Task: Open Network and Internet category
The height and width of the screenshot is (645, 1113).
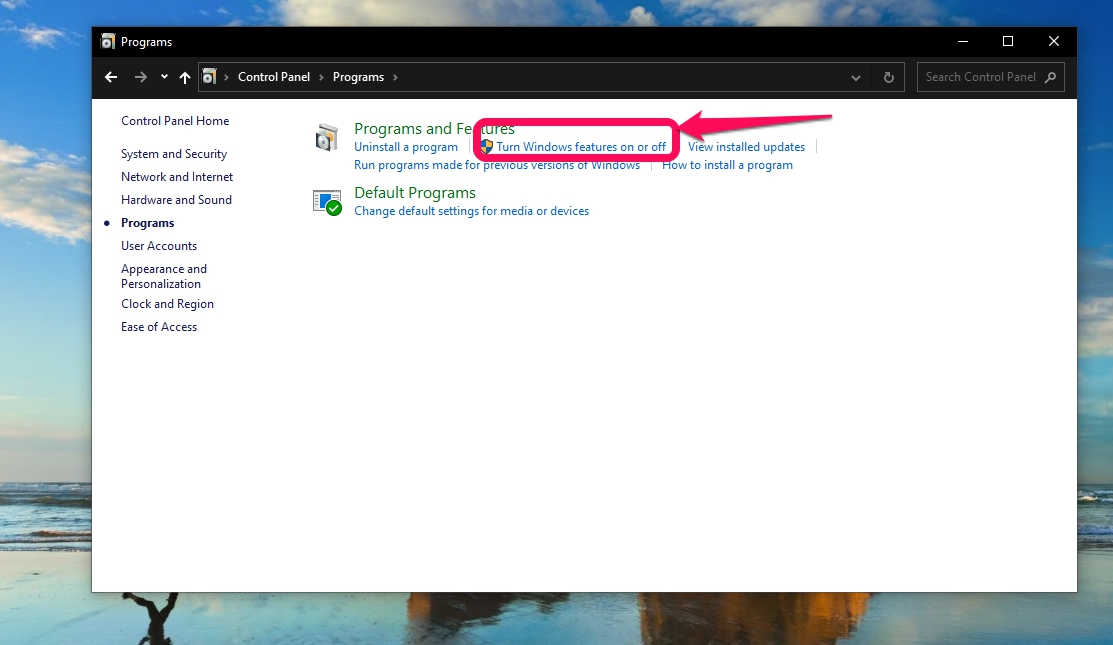Action: 177,177
